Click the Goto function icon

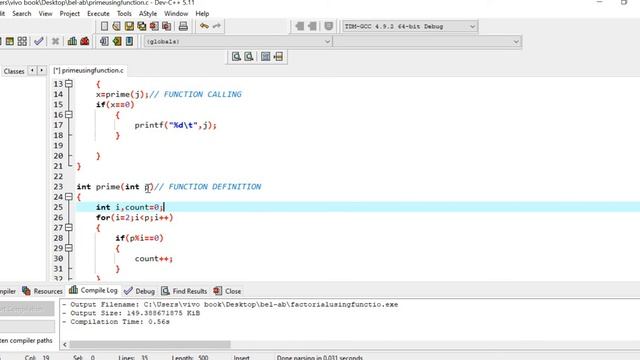(x=266, y=57)
